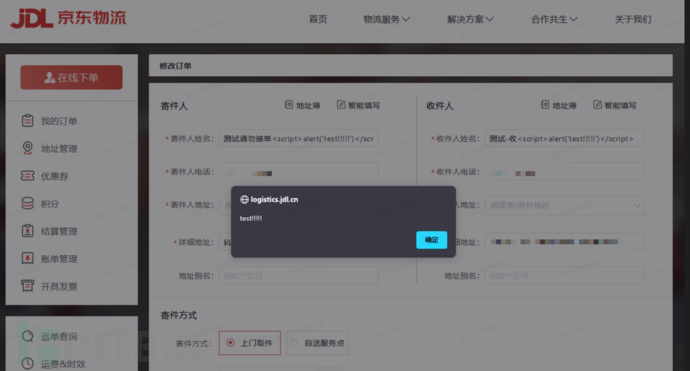Open the 我的订单 clipboard icon

(27, 121)
